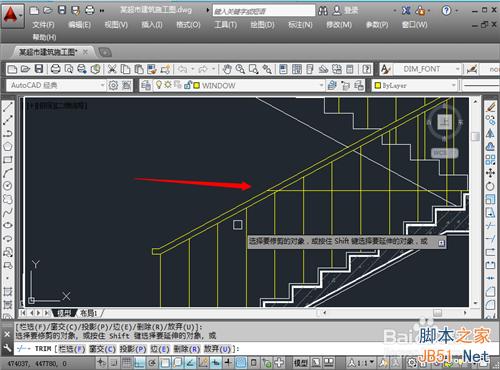Click the drawing area vertical scrollbar thumb

pyautogui.click(x=476, y=136)
